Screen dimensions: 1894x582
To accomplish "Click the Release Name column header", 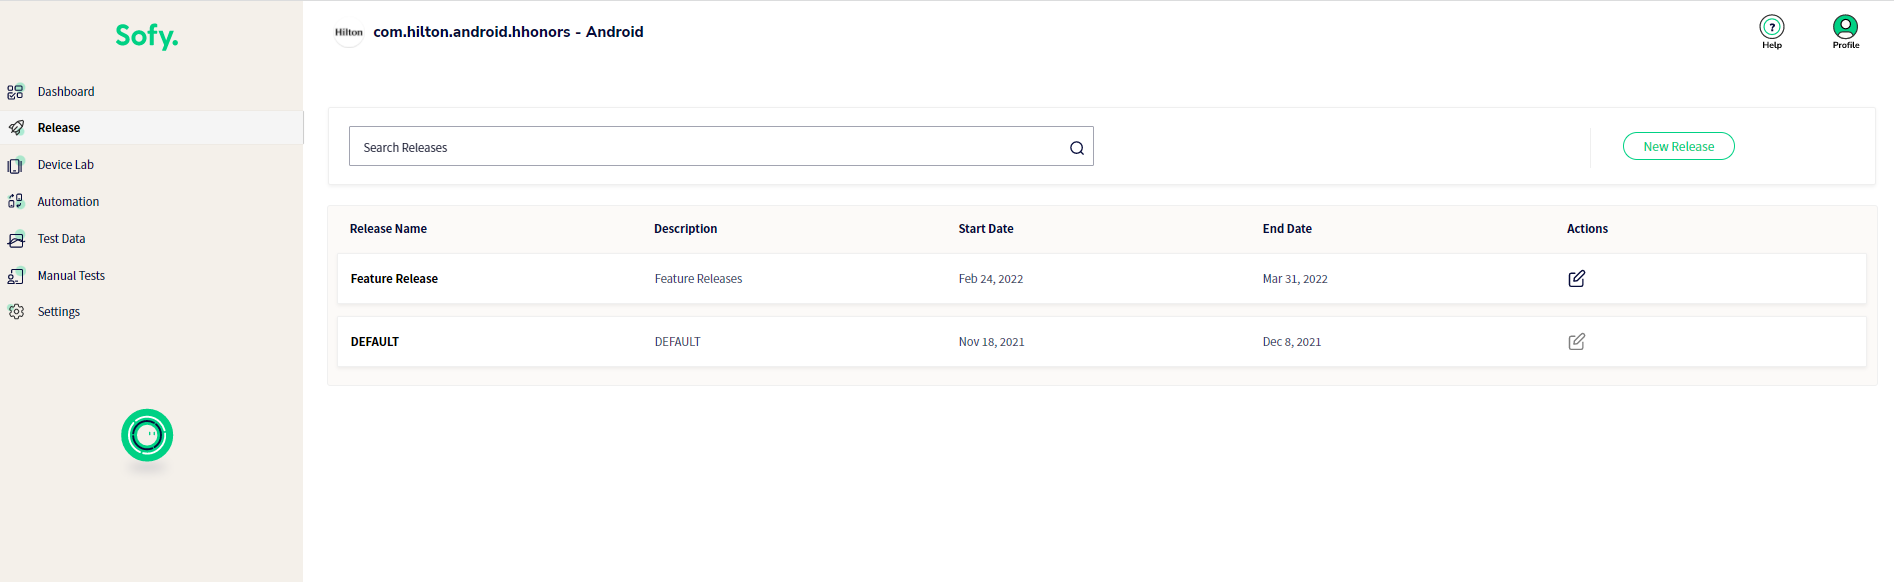I will 388,229.
